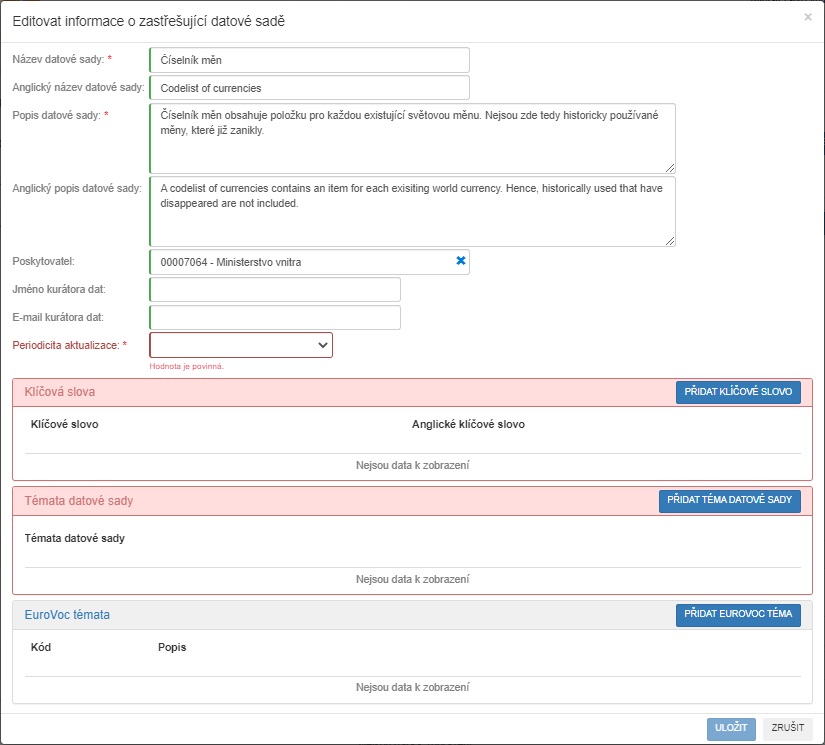Click the Klíčové slovo column header
The height and width of the screenshot is (745, 825).
65,424
